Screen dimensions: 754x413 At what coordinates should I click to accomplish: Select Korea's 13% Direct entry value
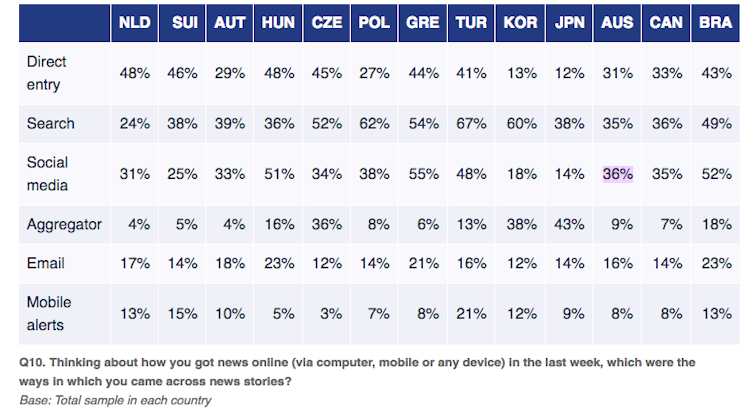(x=520, y=72)
